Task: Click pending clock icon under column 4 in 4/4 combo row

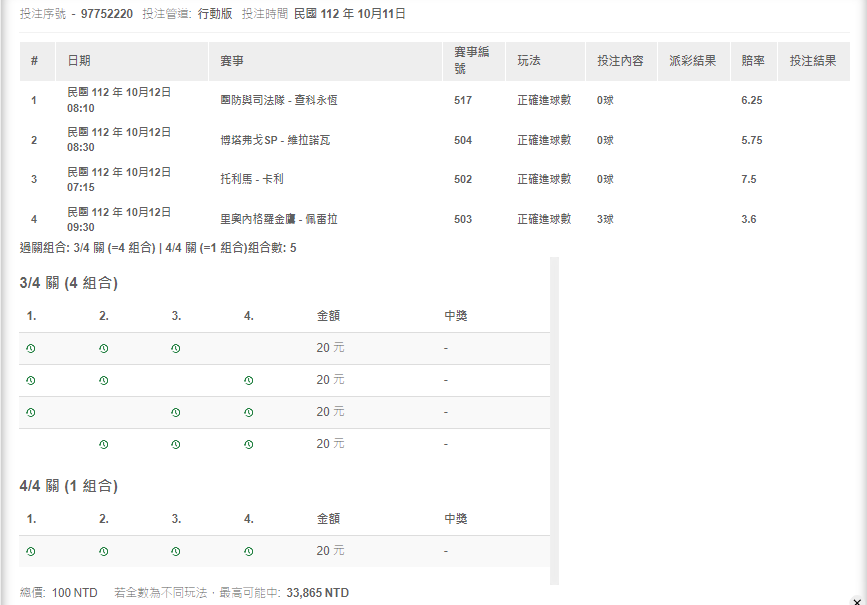Action: [x=249, y=551]
